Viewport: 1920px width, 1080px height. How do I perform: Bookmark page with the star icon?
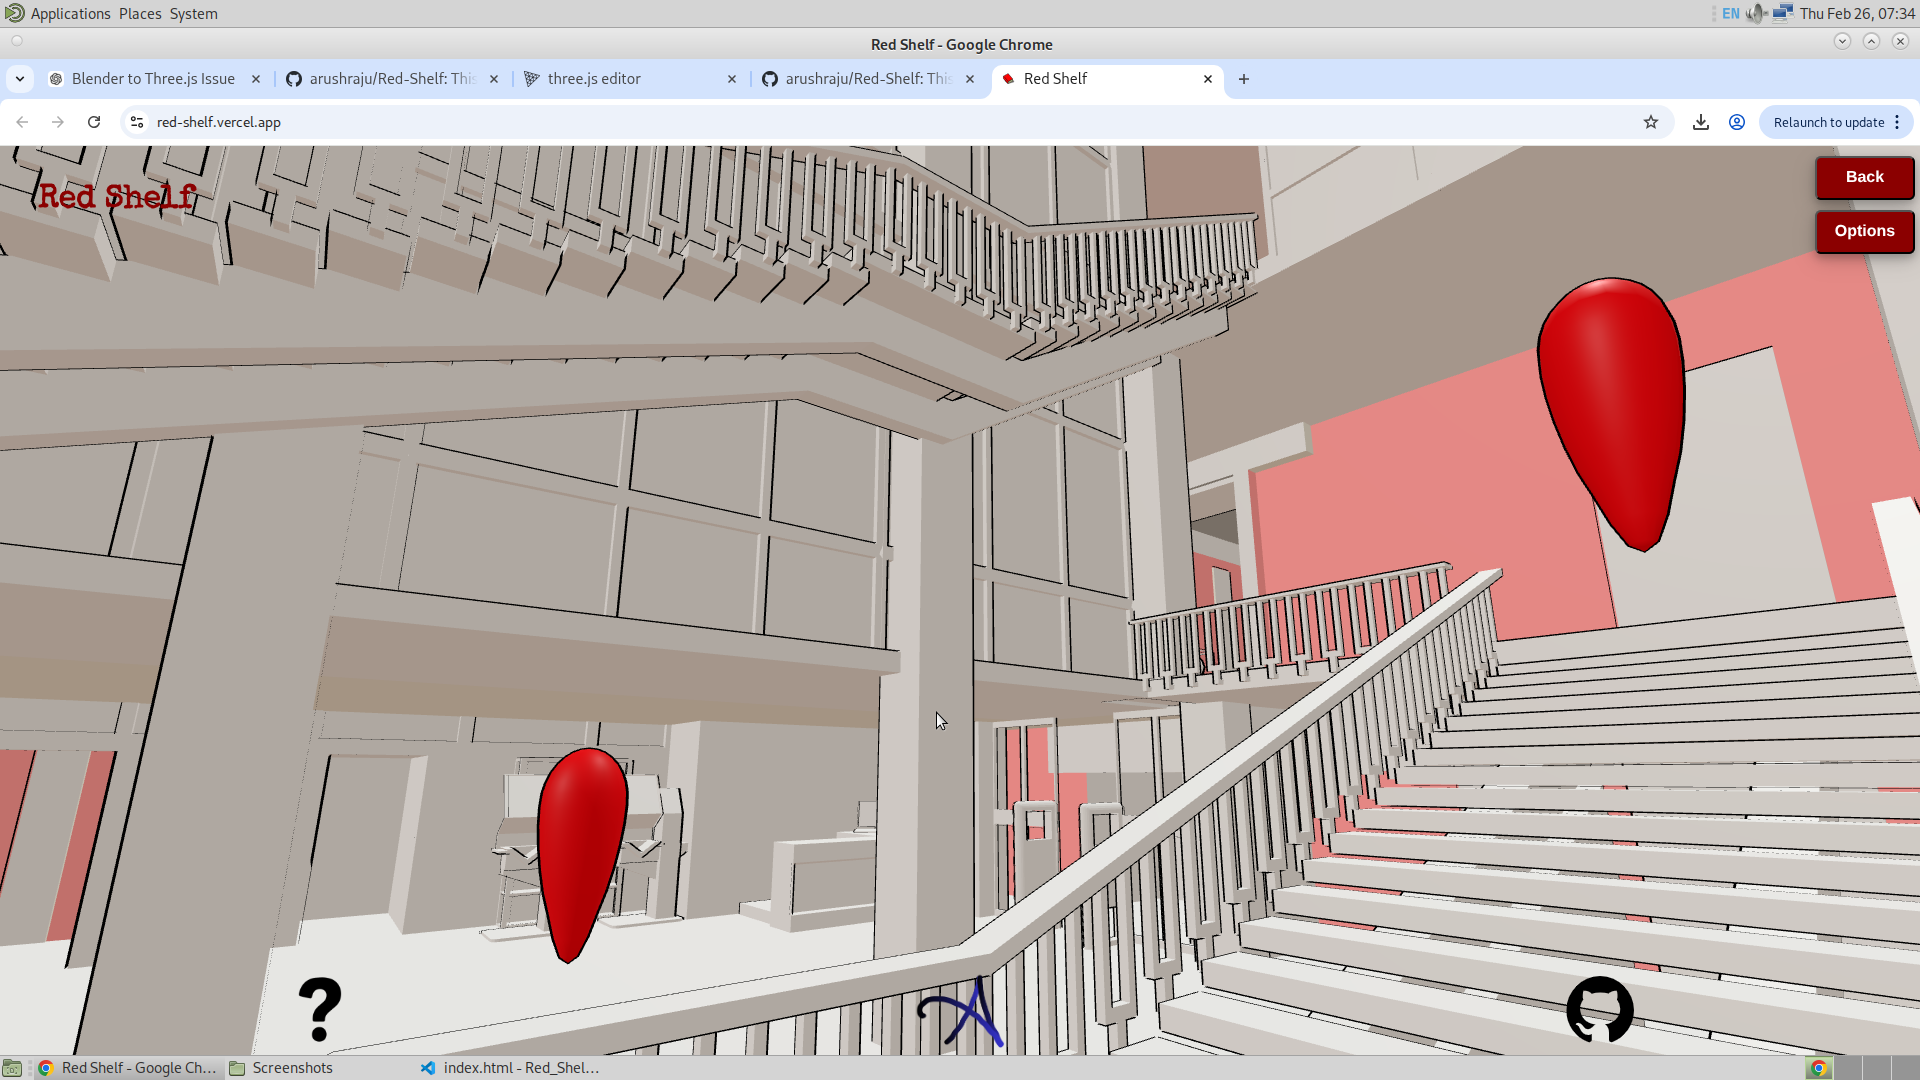coord(1651,122)
